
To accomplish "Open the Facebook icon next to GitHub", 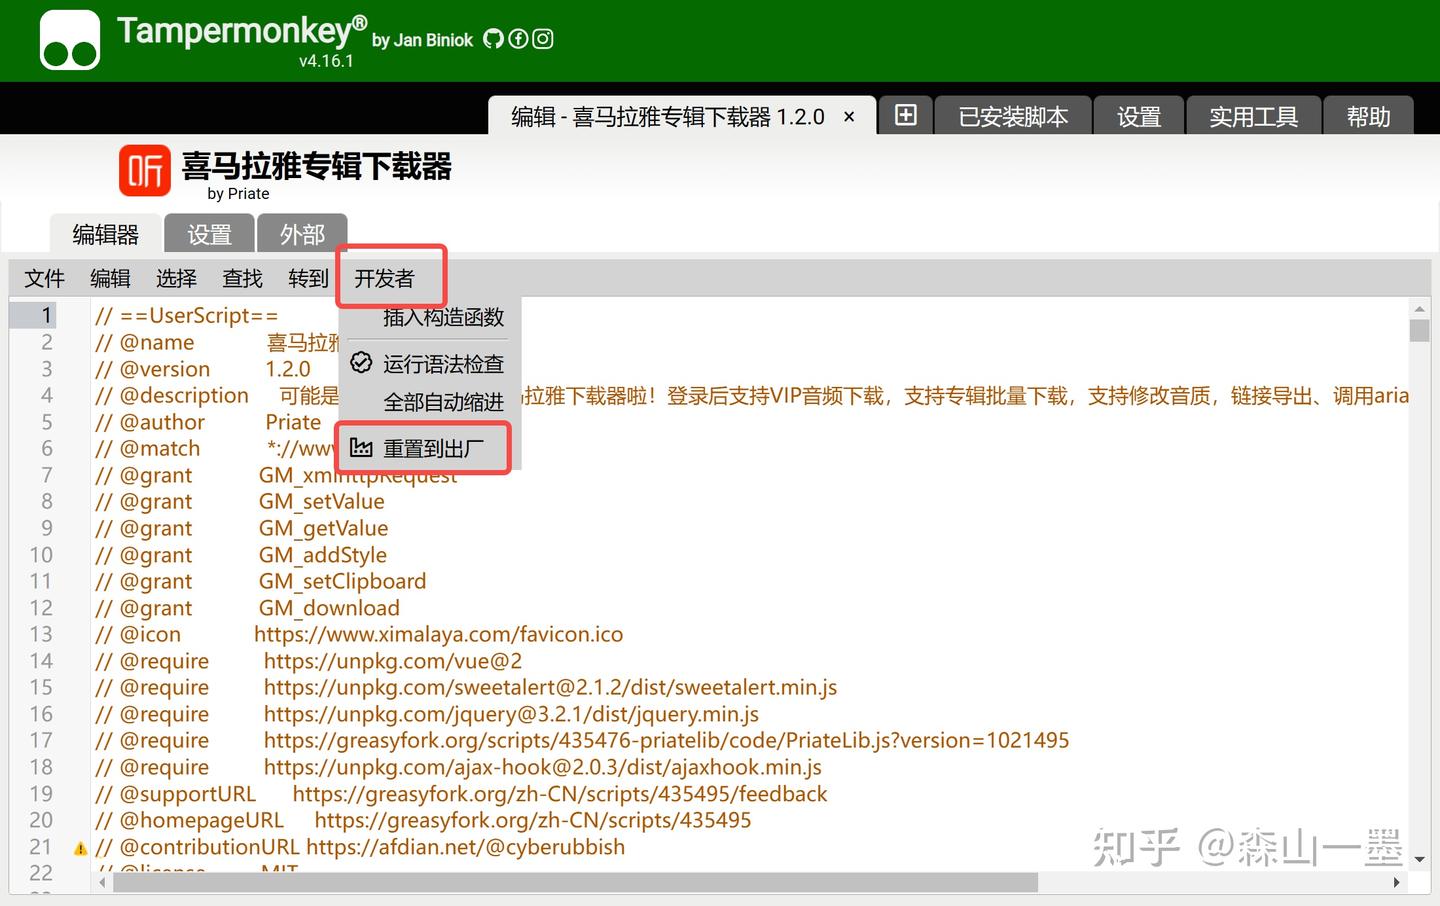I will pyautogui.click(x=518, y=39).
